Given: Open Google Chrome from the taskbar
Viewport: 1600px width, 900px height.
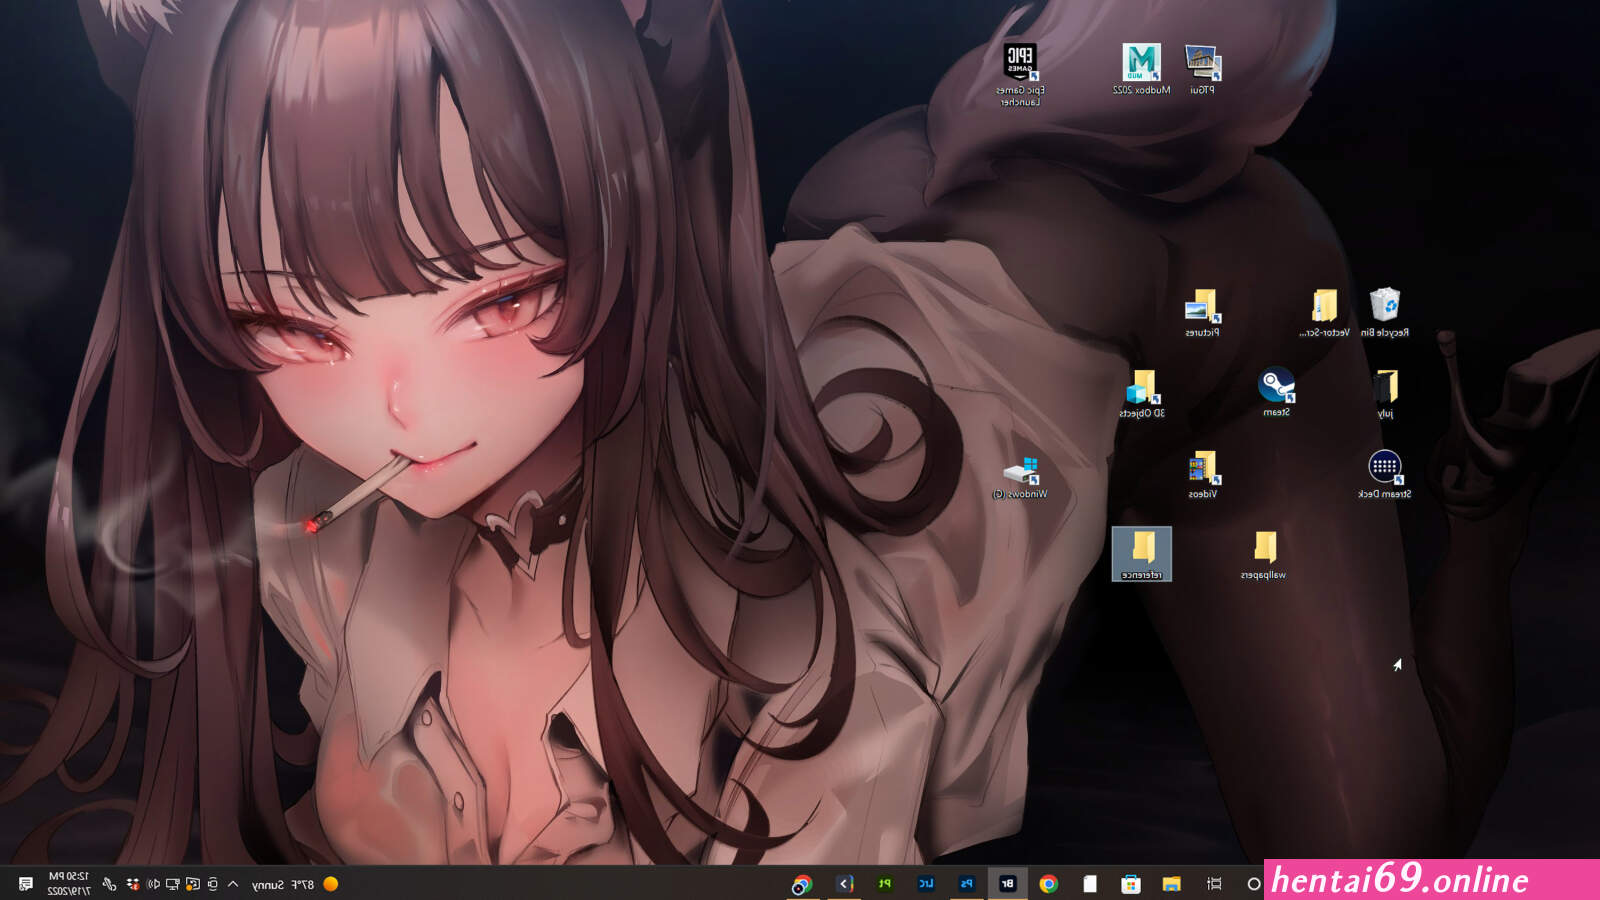Looking at the screenshot, I should 1048,883.
